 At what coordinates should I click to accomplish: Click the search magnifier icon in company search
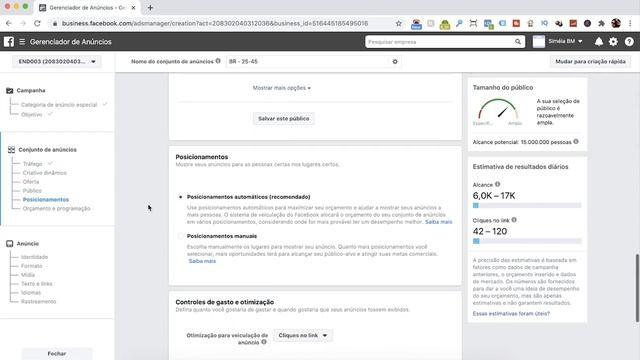[x=518, y=42]
